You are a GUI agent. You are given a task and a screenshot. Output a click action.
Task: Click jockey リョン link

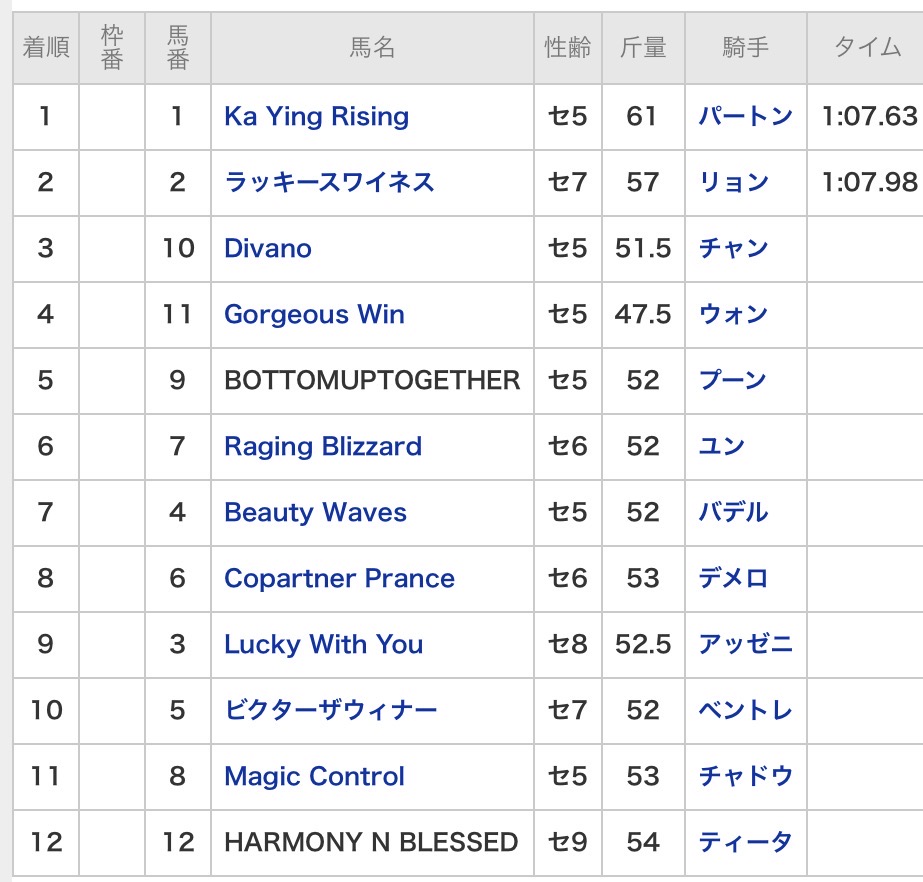[733, 182]
